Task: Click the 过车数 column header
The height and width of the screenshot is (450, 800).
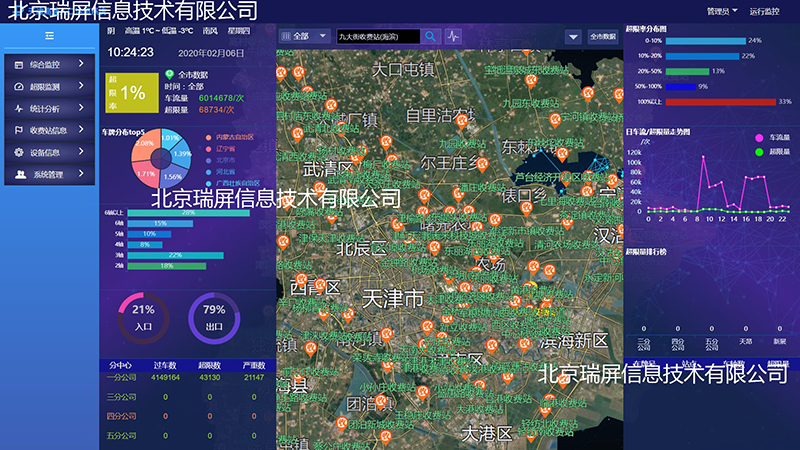Action: pyautogui.click(x=165, y=365)
